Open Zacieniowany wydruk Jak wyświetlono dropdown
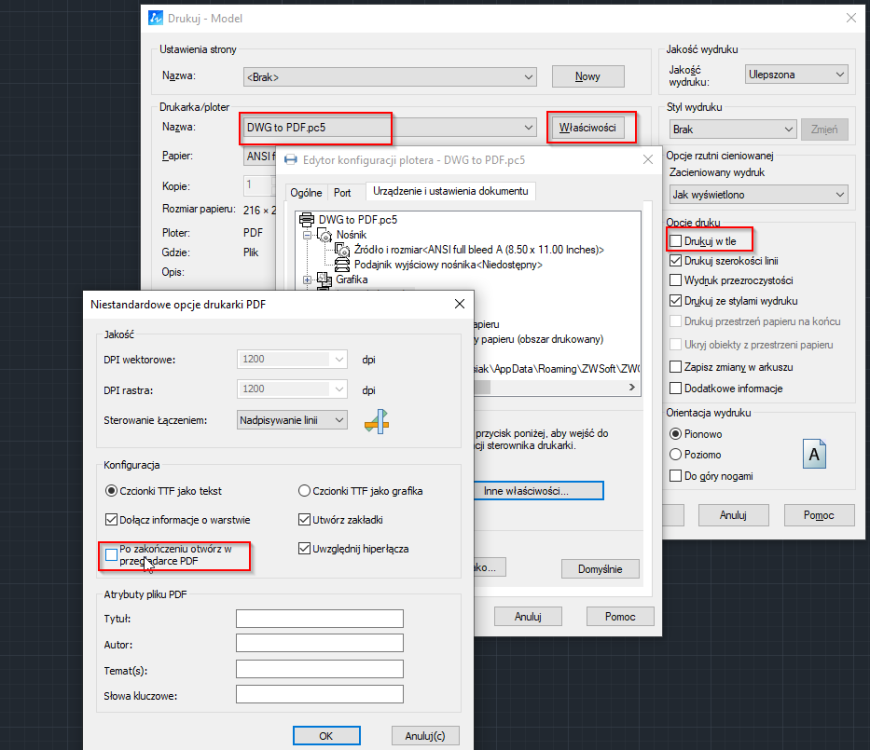This screenshot has width=870, height=750. (758, 195)
